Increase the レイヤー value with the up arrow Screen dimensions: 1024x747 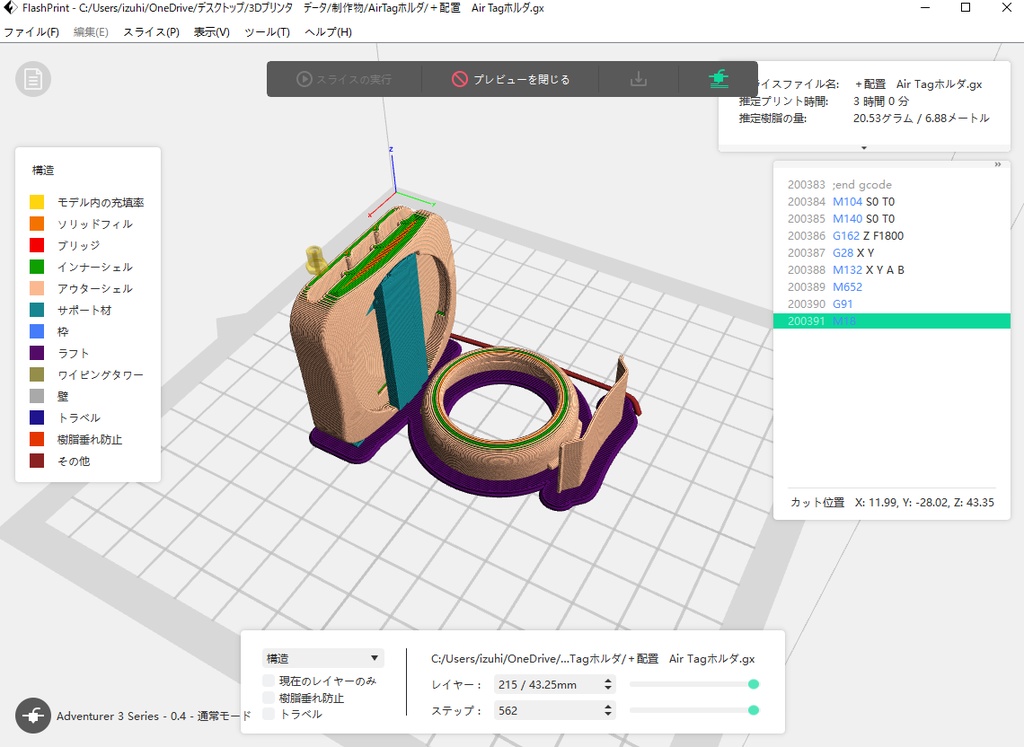(608, 680)
